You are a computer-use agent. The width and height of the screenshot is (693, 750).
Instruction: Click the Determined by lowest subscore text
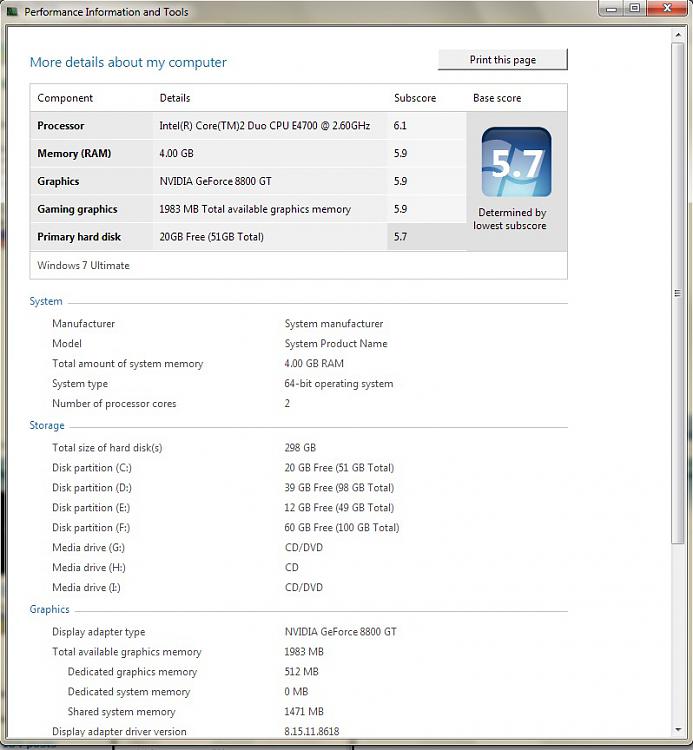510,219
